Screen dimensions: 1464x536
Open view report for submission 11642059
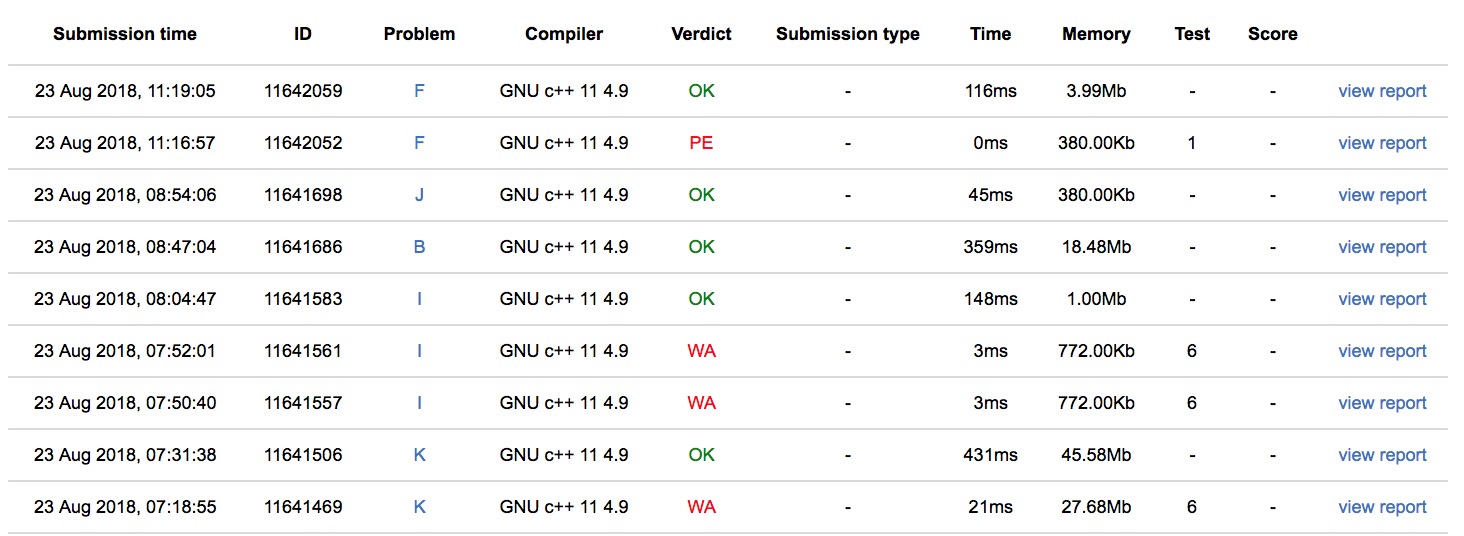[1382, 91]
